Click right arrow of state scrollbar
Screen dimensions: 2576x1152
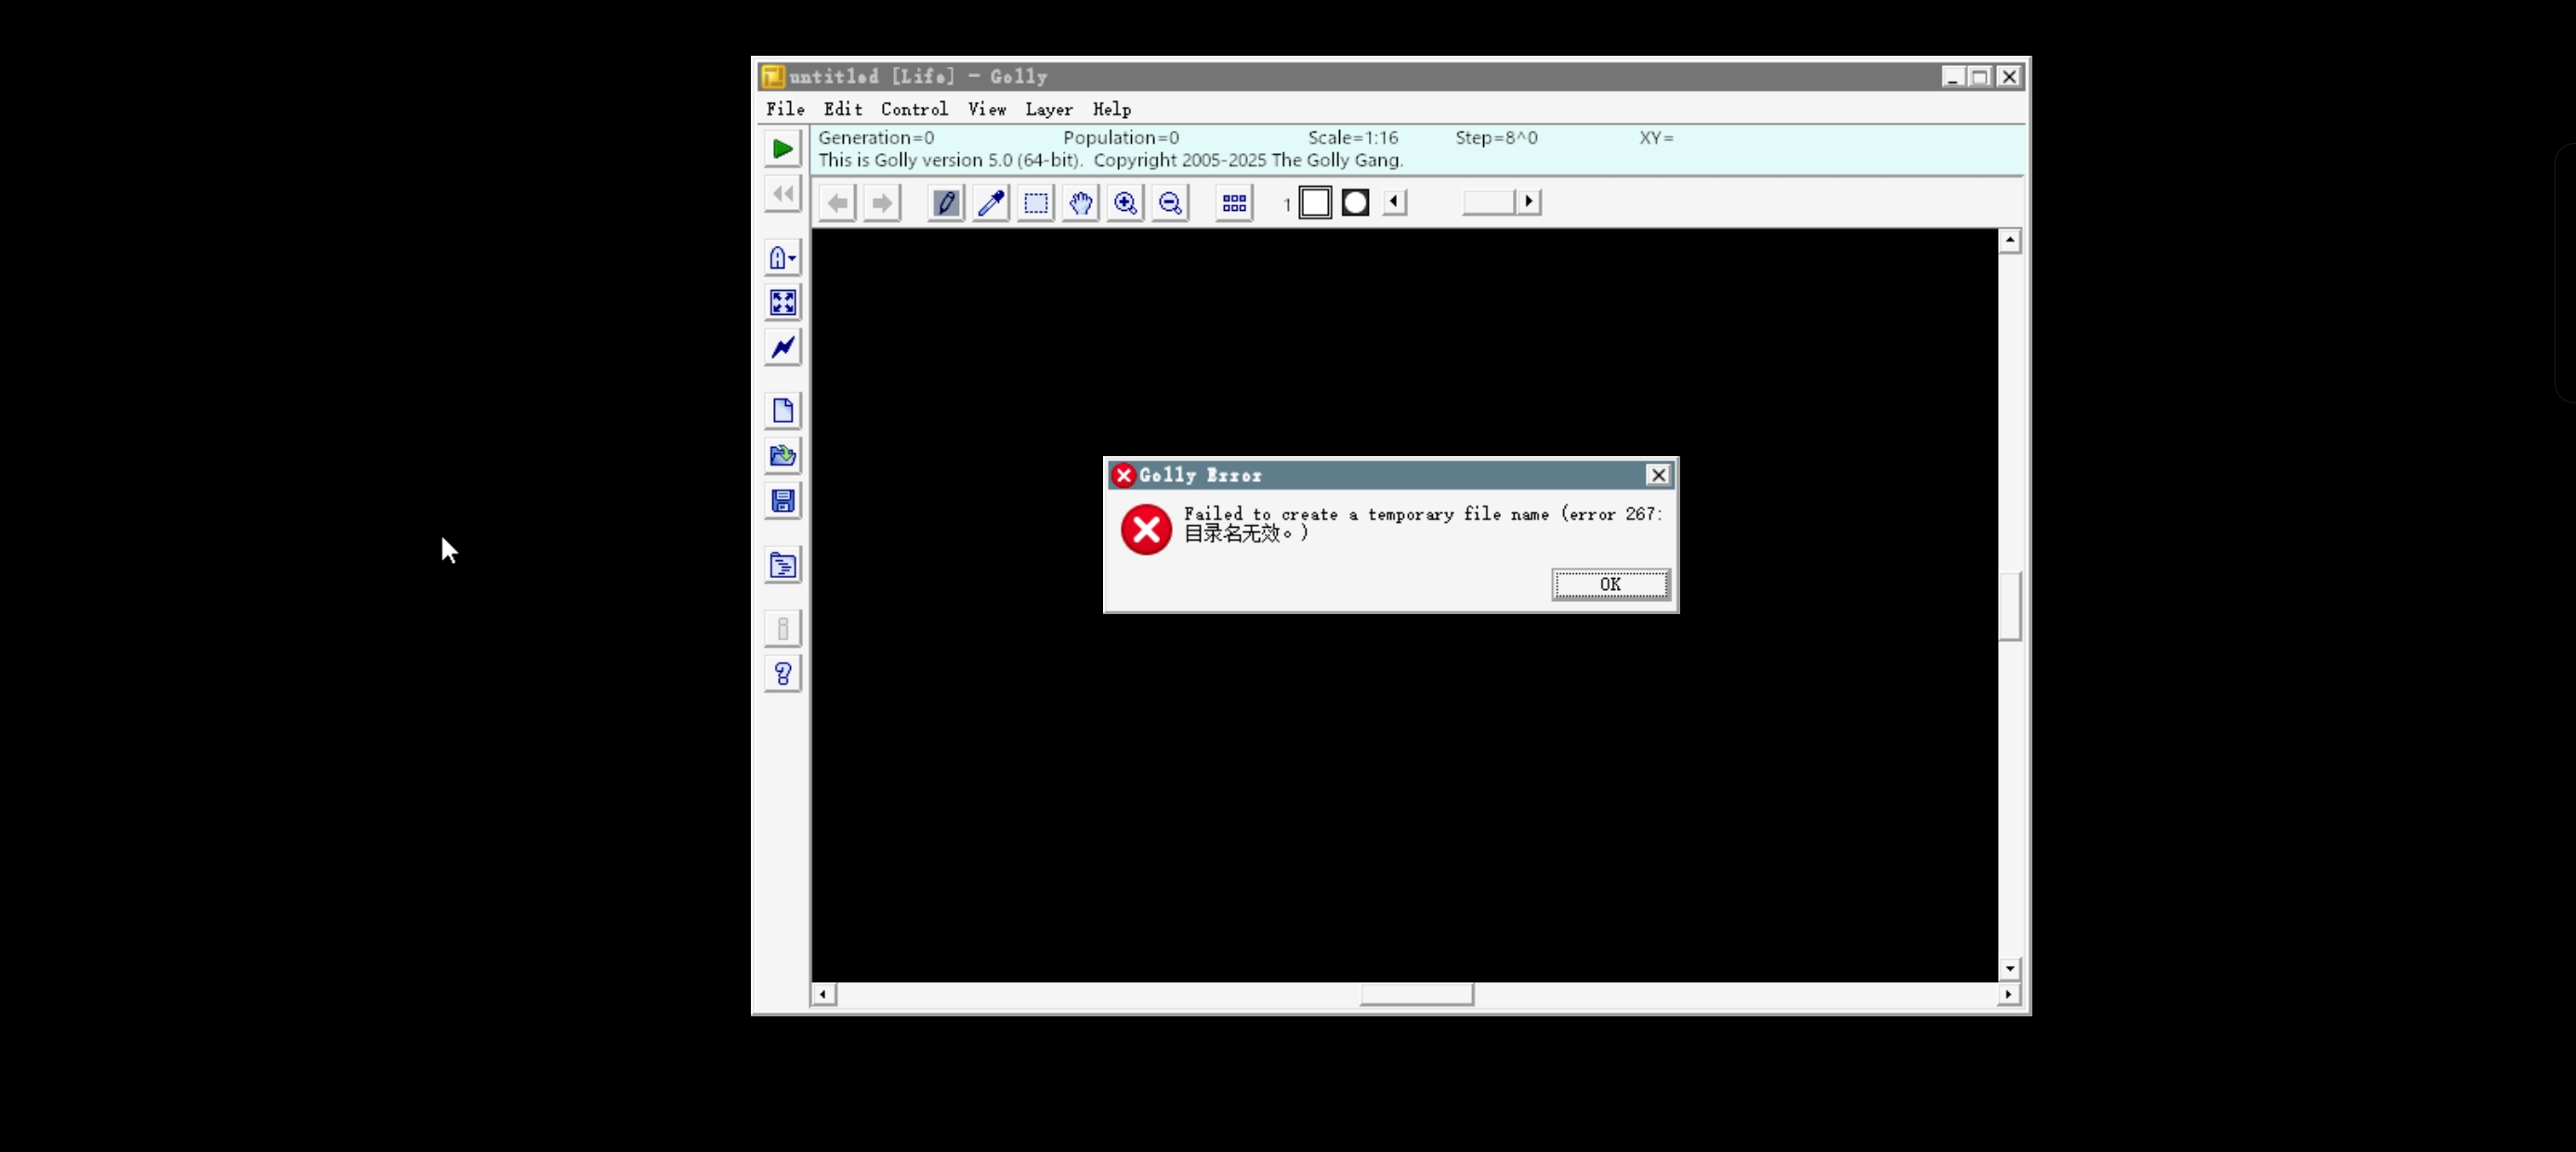tap(1528, 202)
